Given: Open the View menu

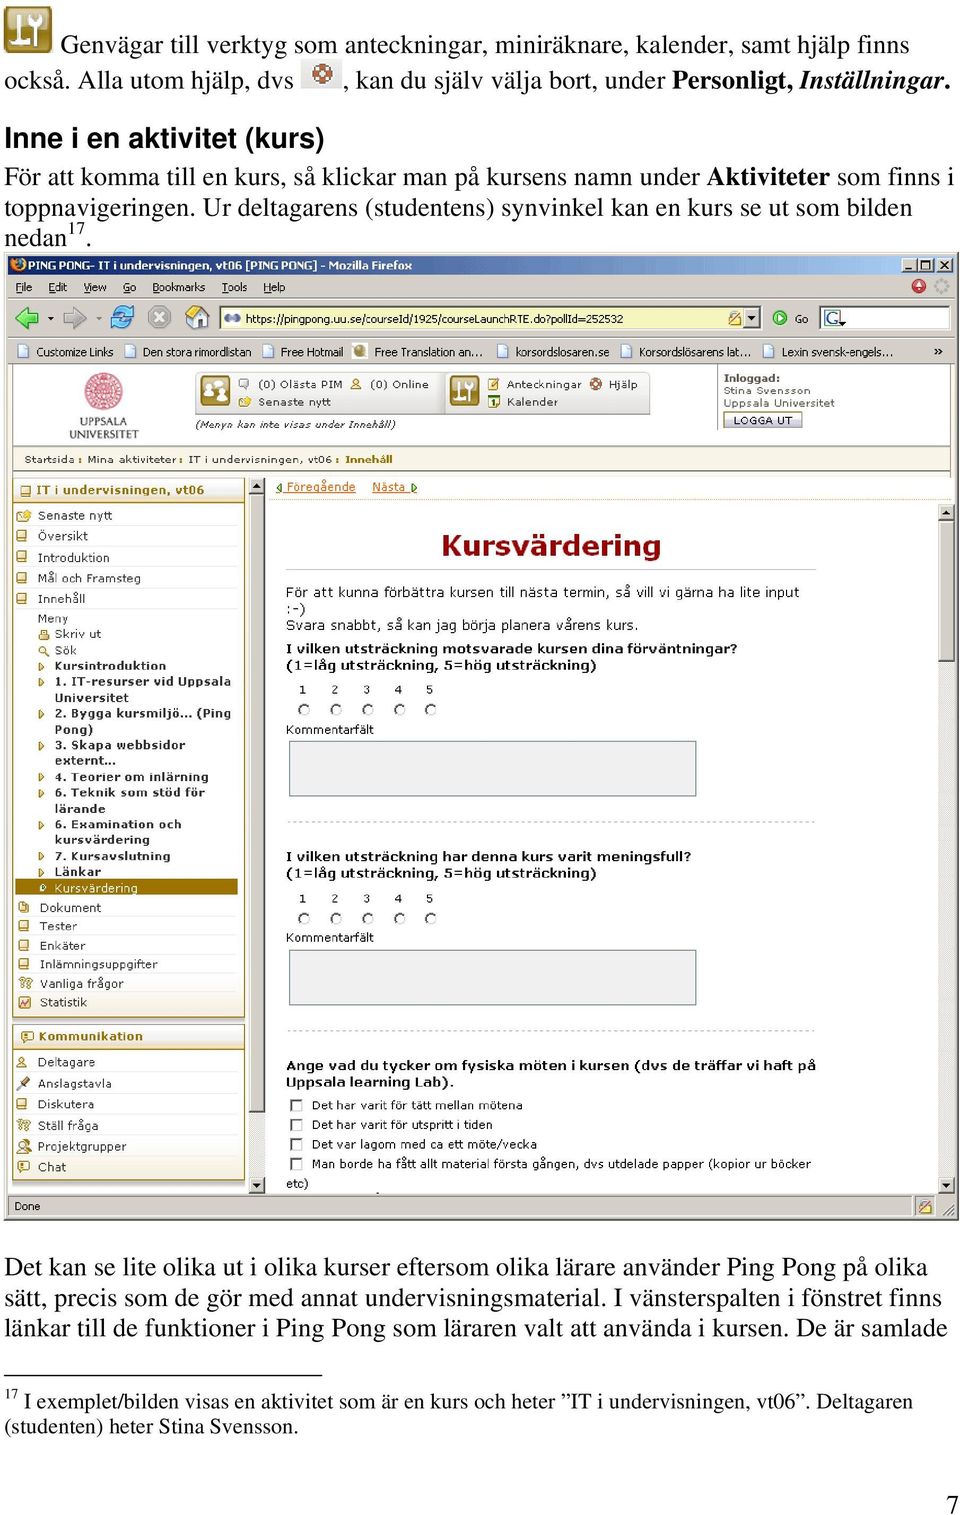Looking at the screenshot, I should (95, 287).
